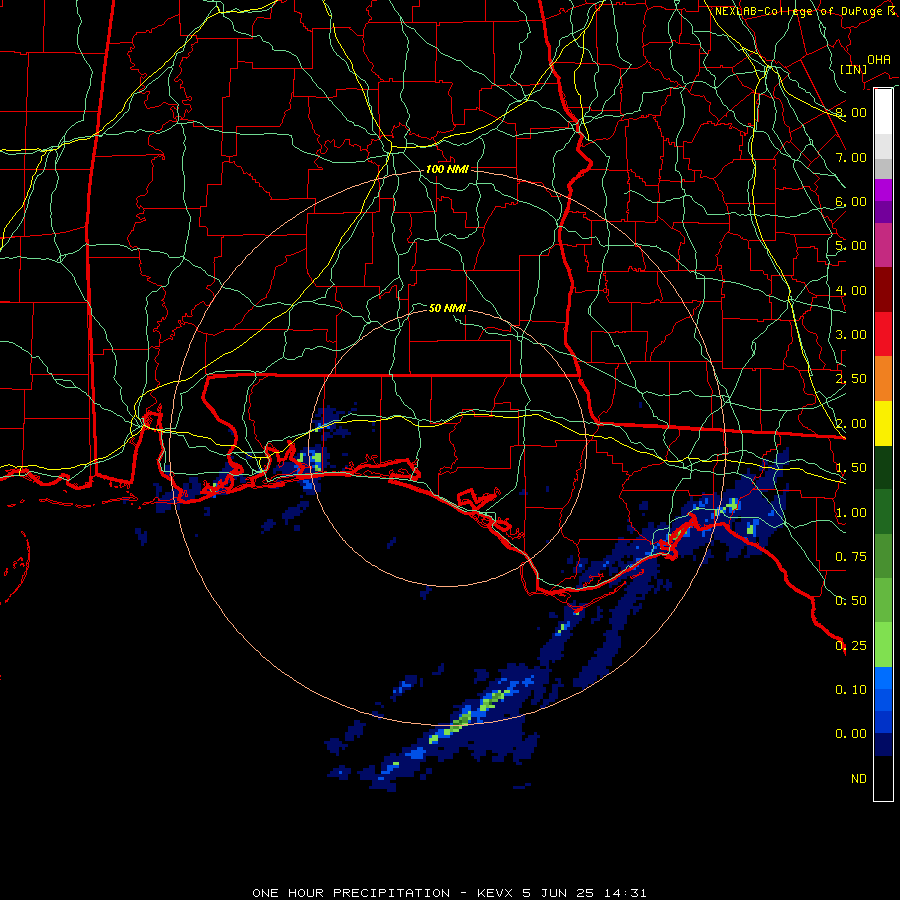Click the 0.50 legend value
This screenshot has width=900, height=900.
[851, 601]
